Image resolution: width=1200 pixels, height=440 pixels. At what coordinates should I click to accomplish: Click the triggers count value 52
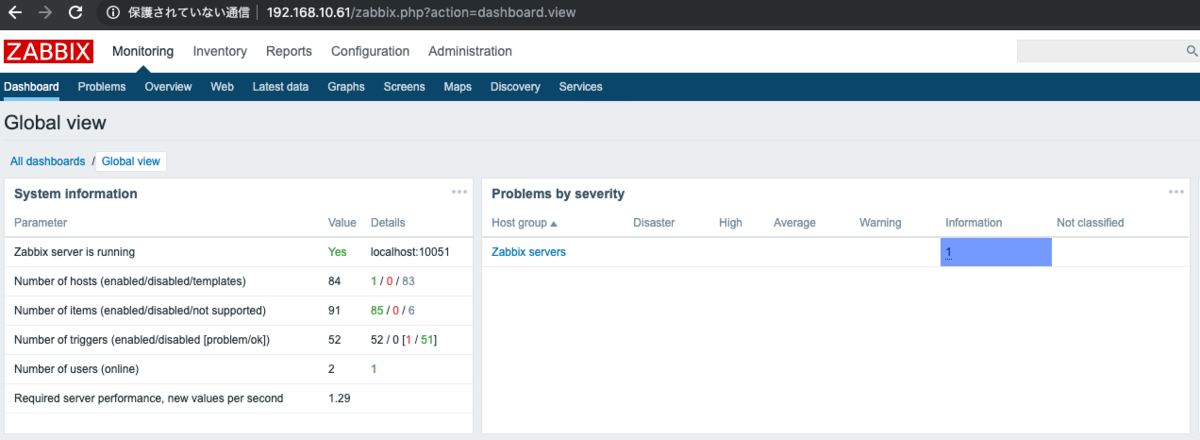click(335, 340)
